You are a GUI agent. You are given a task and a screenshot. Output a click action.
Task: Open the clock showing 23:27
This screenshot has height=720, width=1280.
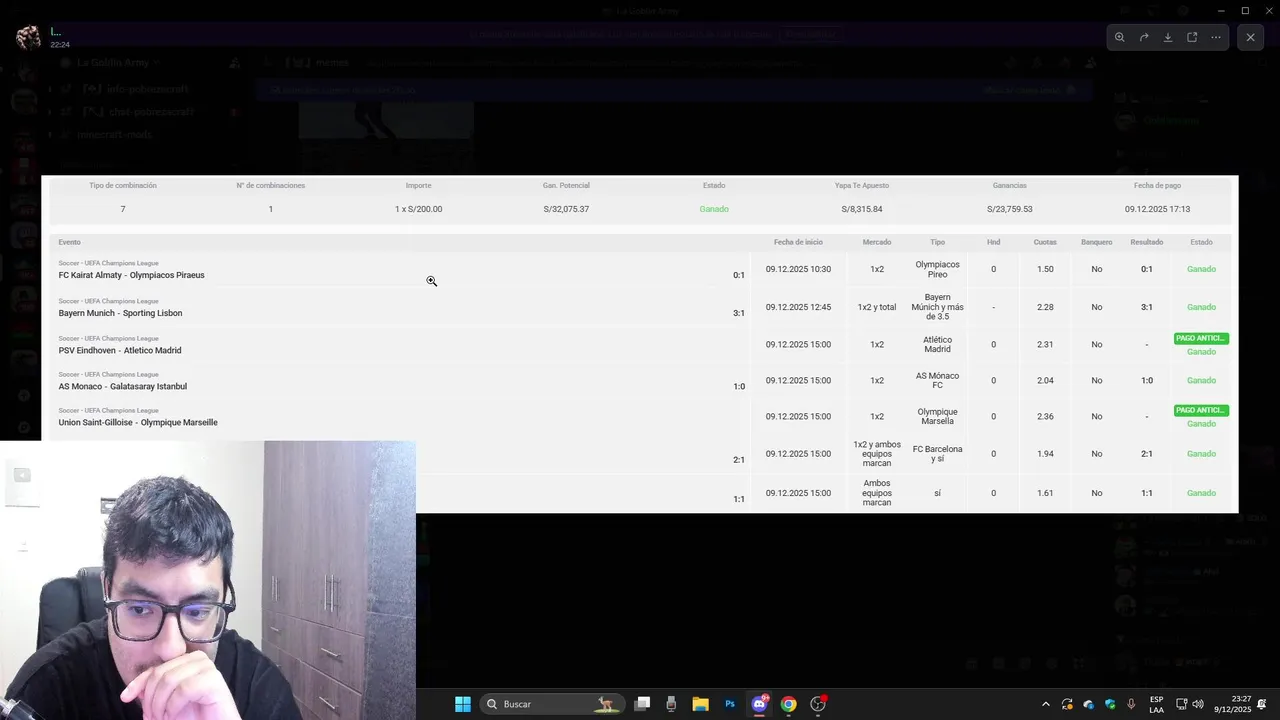[x=1233, y=704]
